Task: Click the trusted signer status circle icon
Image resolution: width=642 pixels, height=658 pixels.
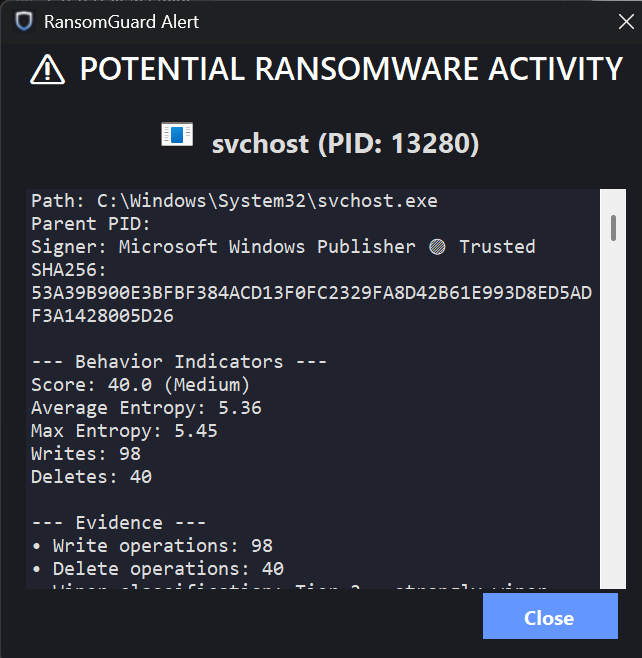Action: [437, 247]
